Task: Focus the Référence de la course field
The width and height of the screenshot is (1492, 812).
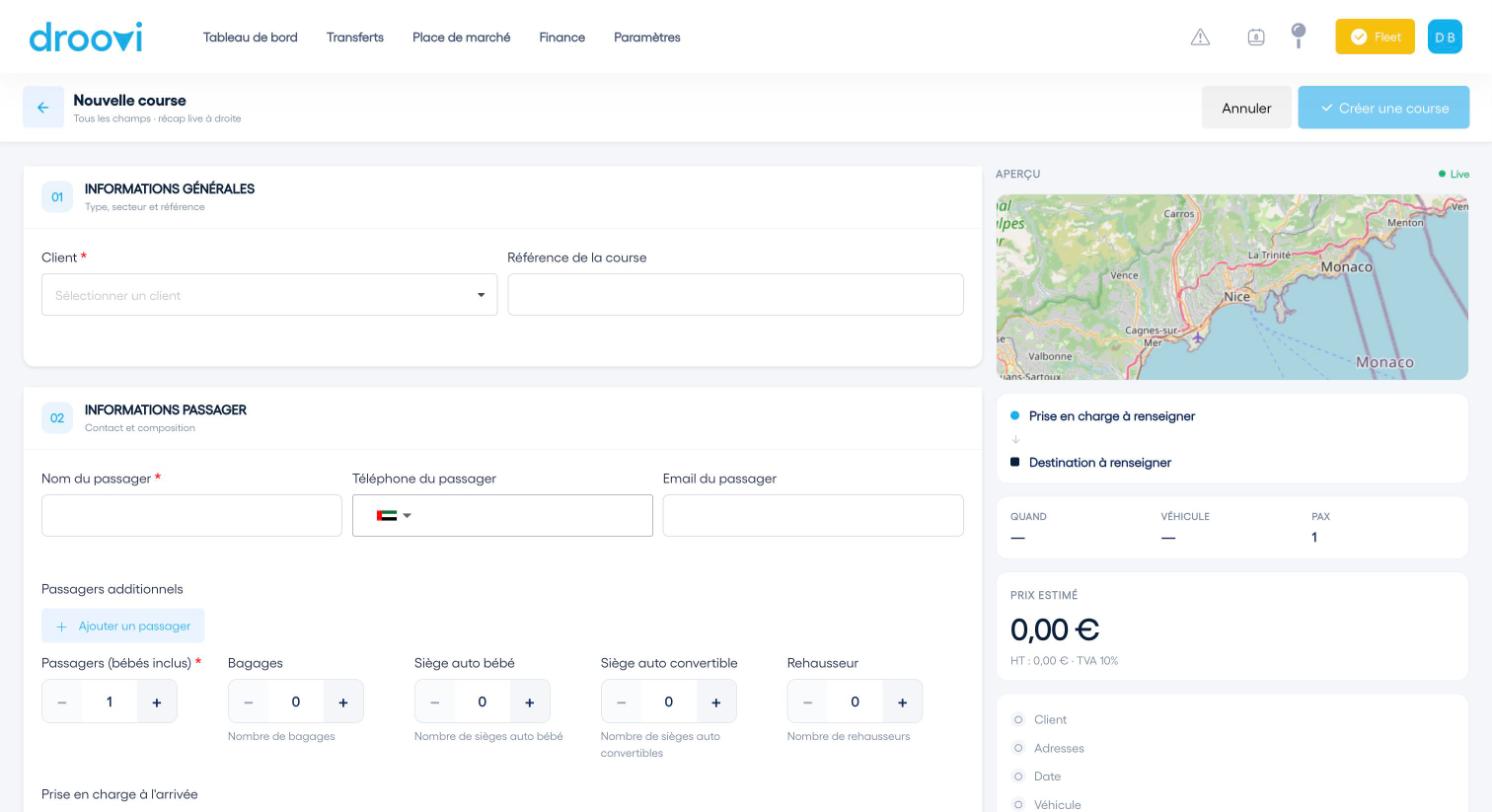Action: (736, 295)
